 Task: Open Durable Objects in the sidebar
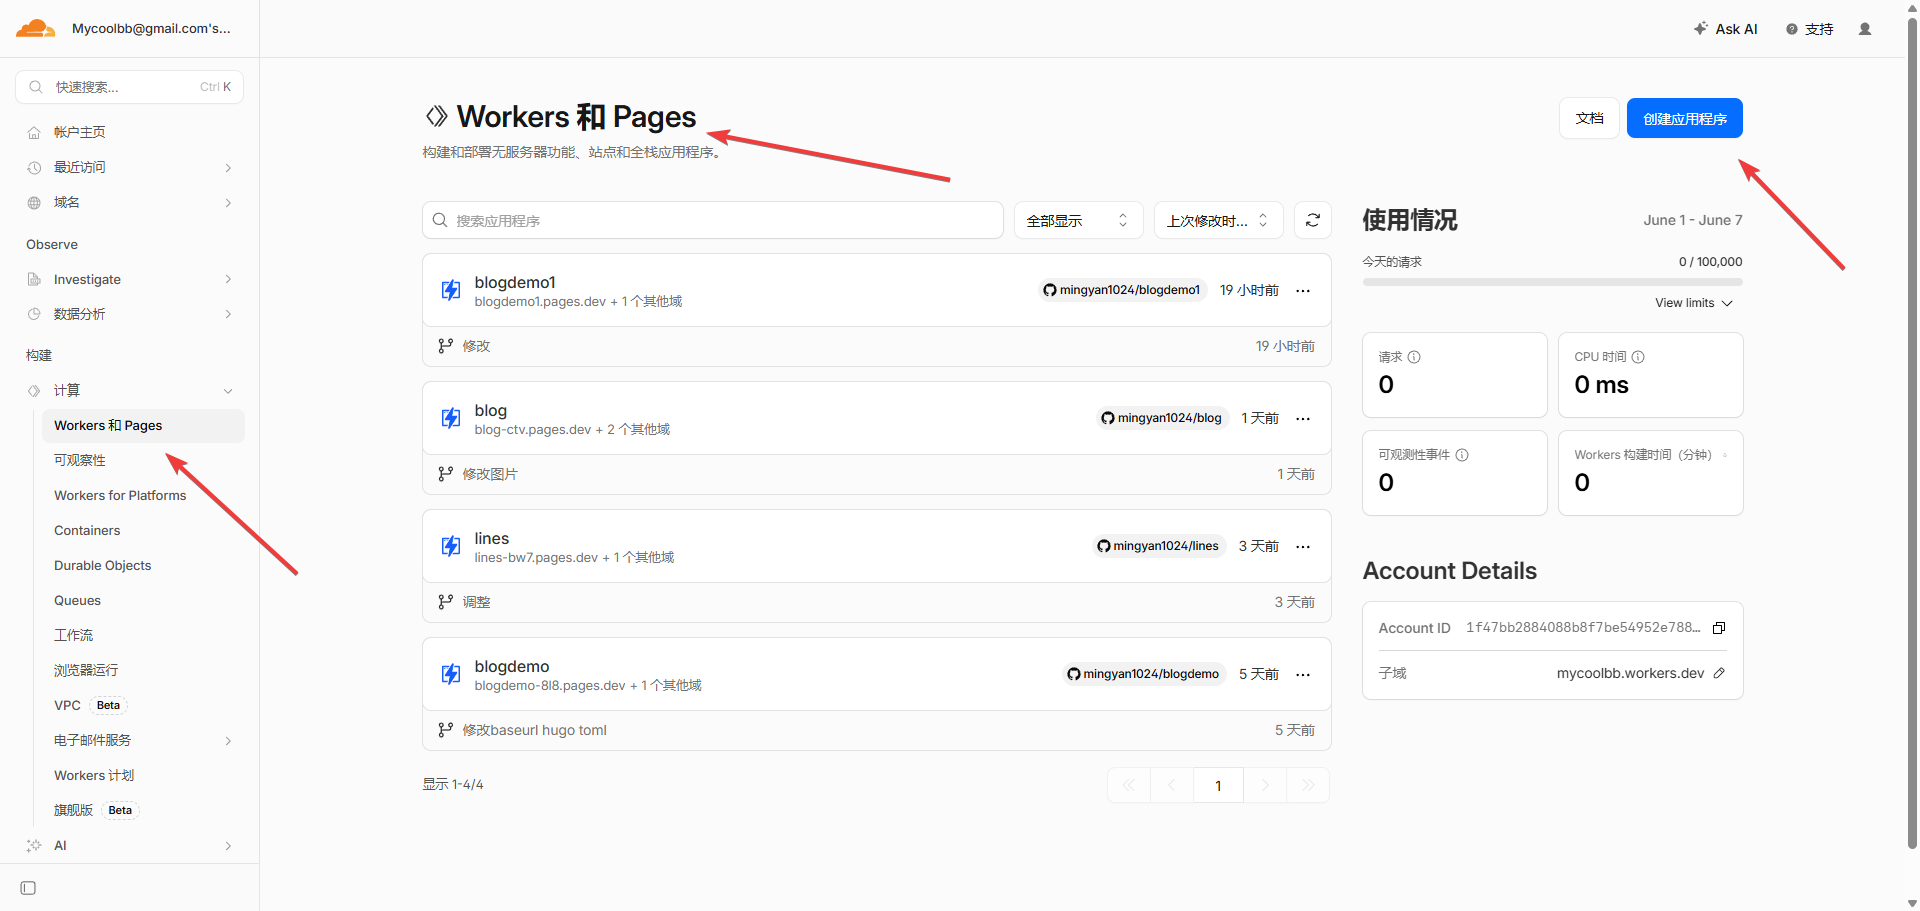pyautogui.click(x=103, y=565)
